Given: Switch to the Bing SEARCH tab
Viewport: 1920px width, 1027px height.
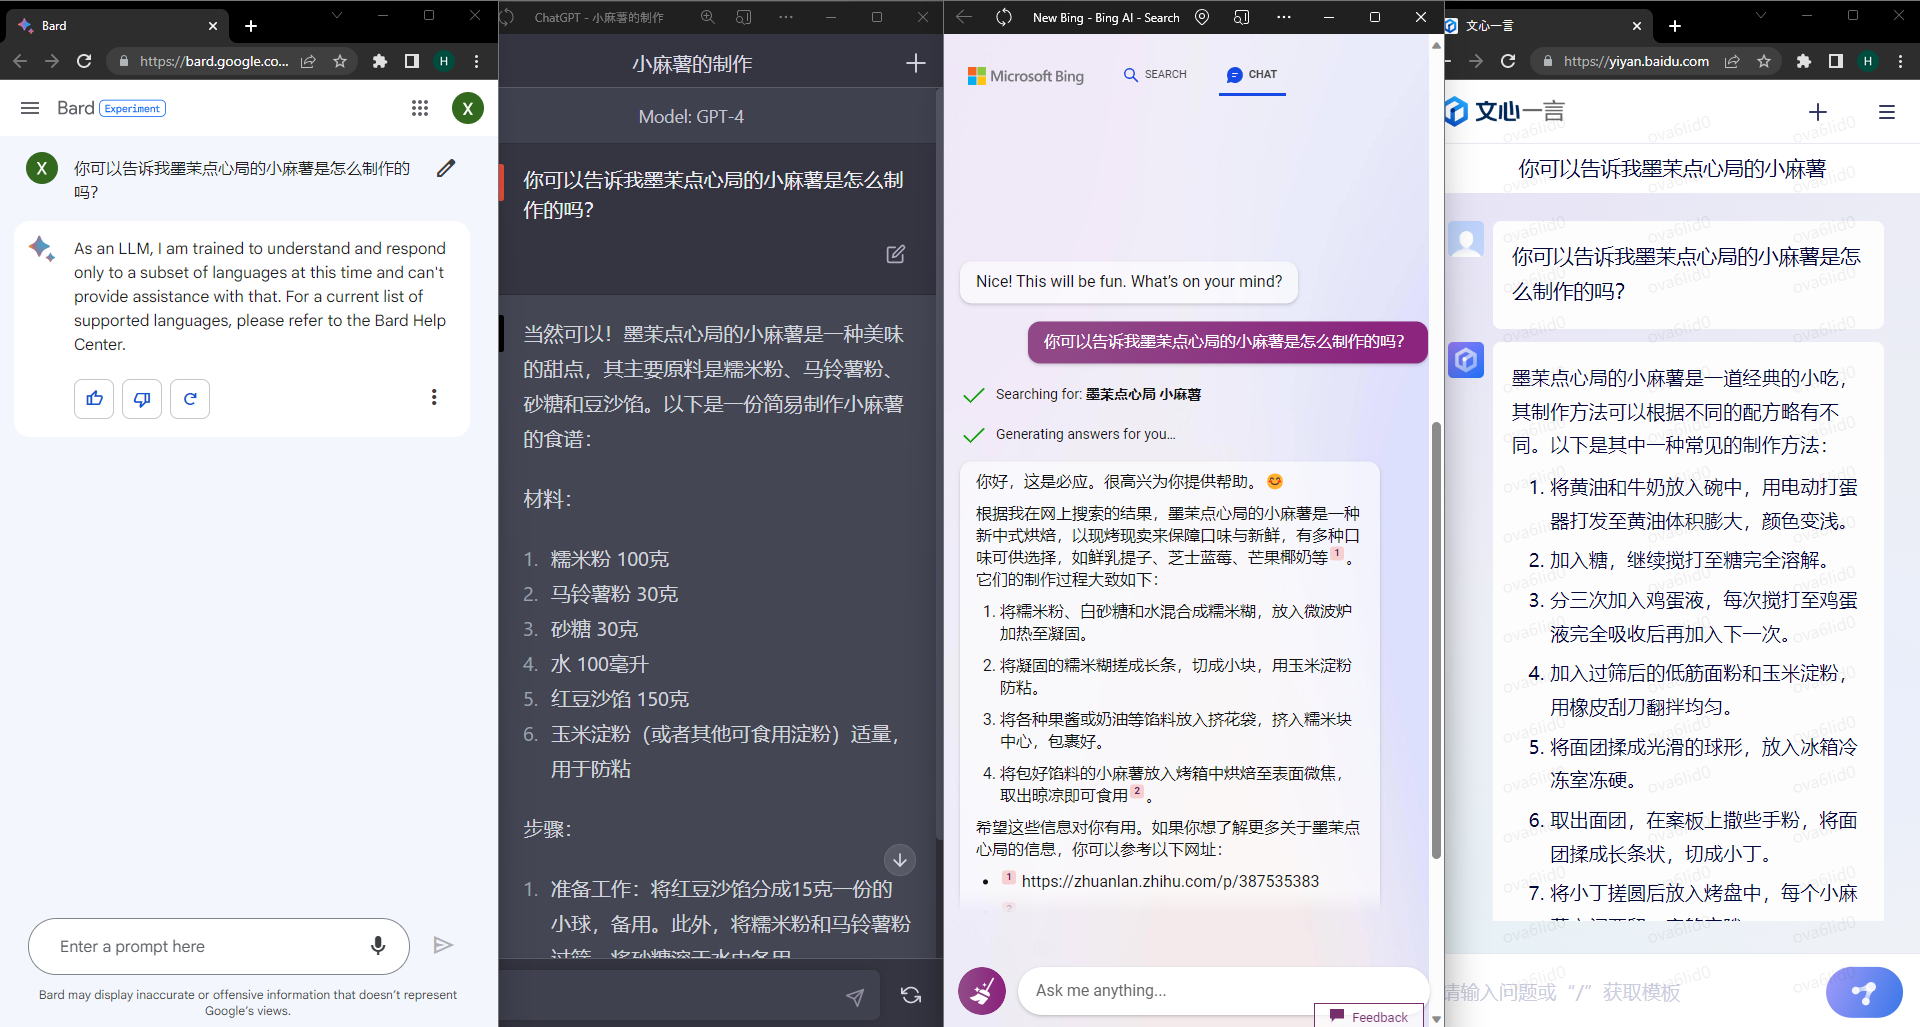Looking at the screenshot, I should (1155, 75).
